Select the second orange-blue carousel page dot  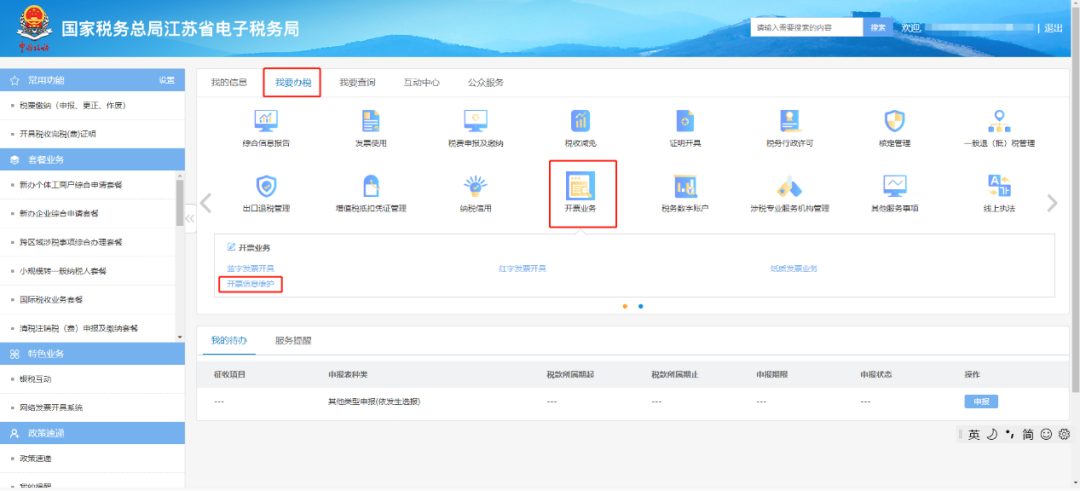tap(640, 306)
